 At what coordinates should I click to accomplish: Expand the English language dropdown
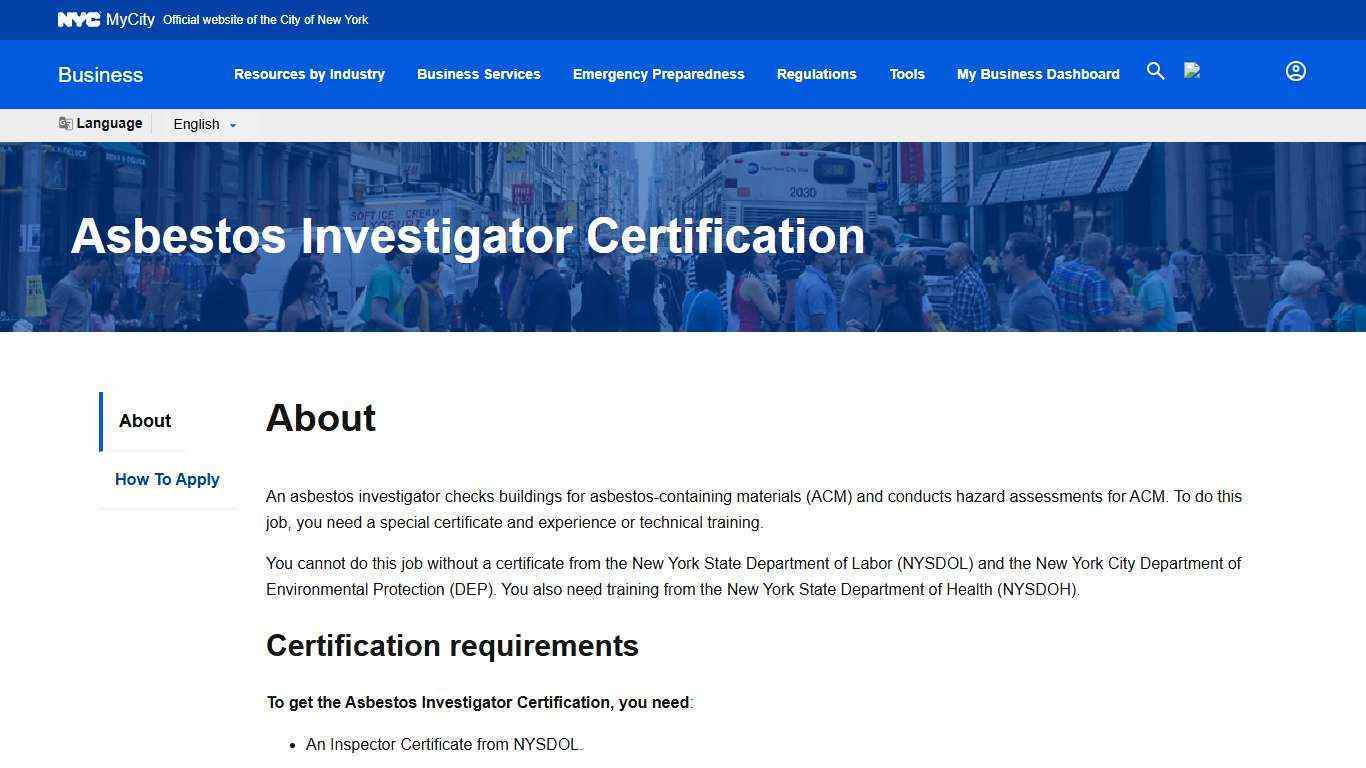pyautogui.click(x=196, y=124)
